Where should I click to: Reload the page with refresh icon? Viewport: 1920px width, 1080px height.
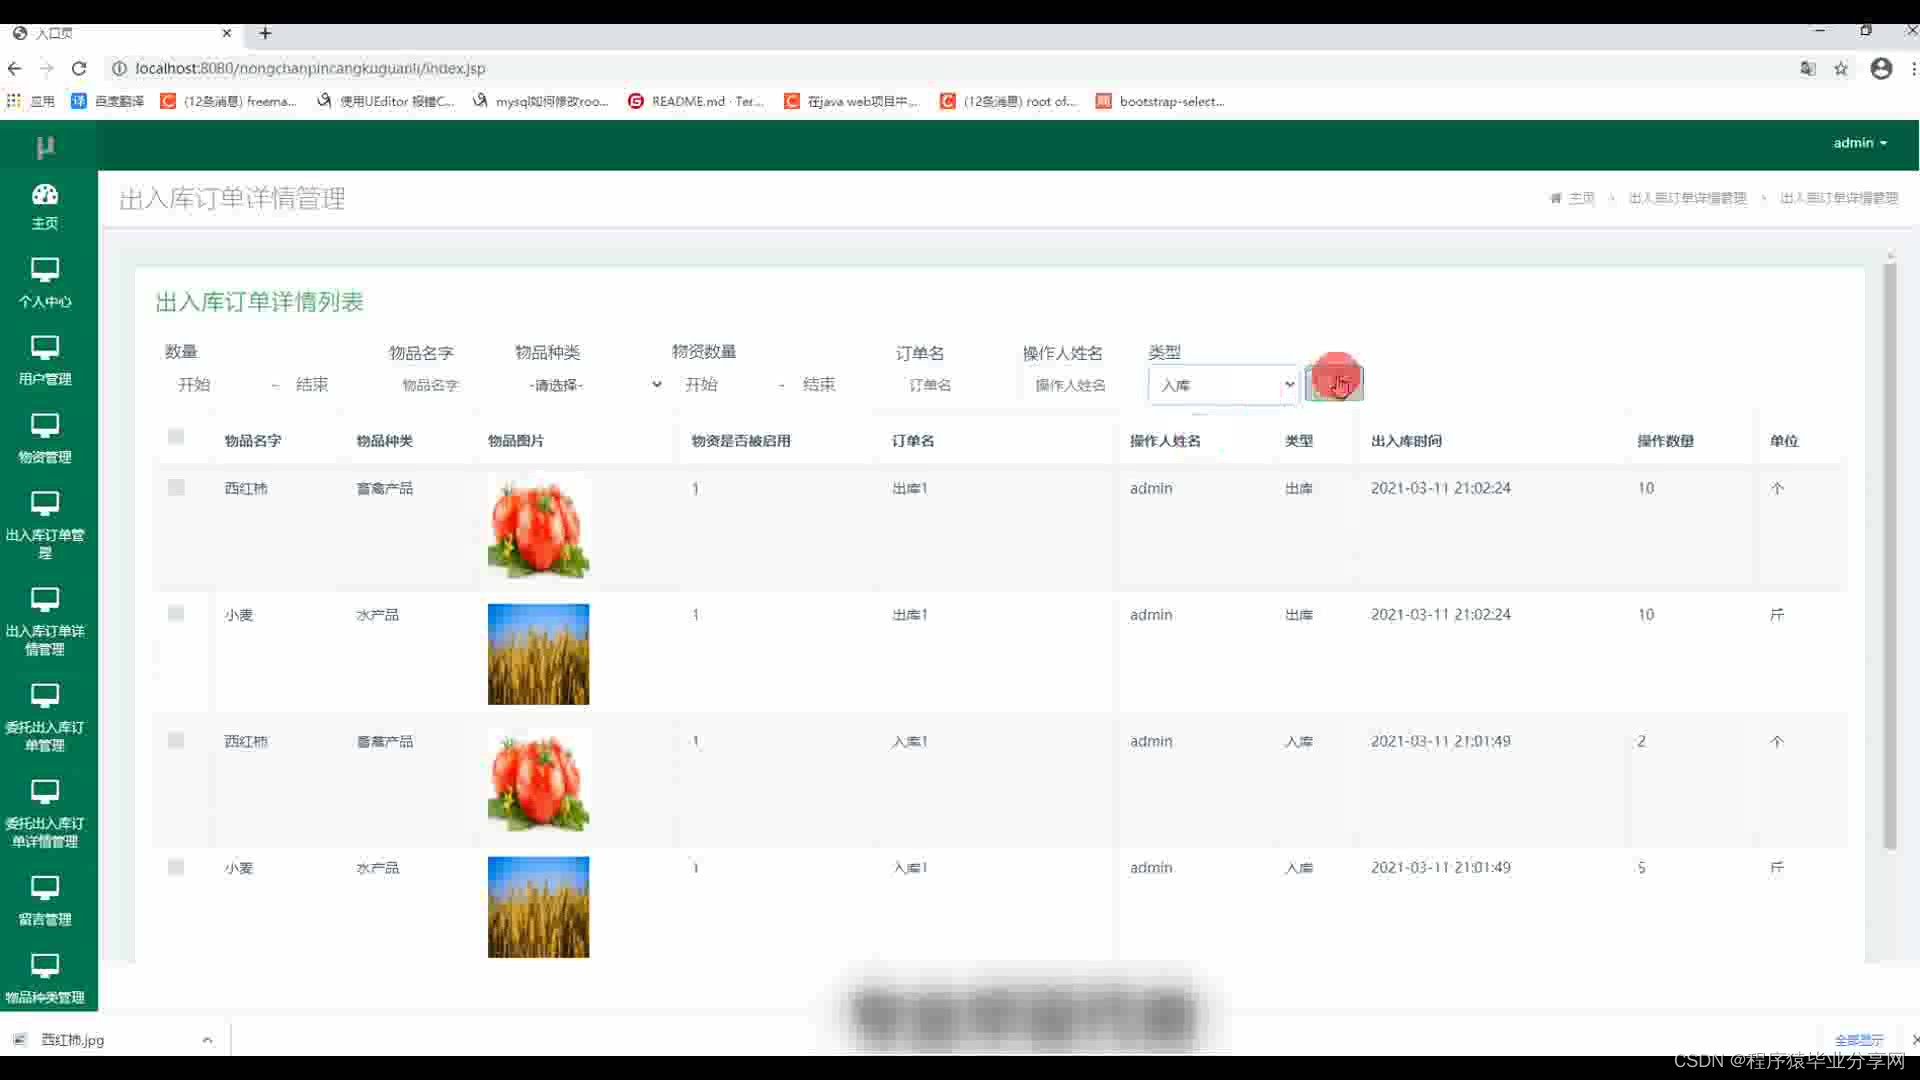pyautogui.click(x=79, y=68)
